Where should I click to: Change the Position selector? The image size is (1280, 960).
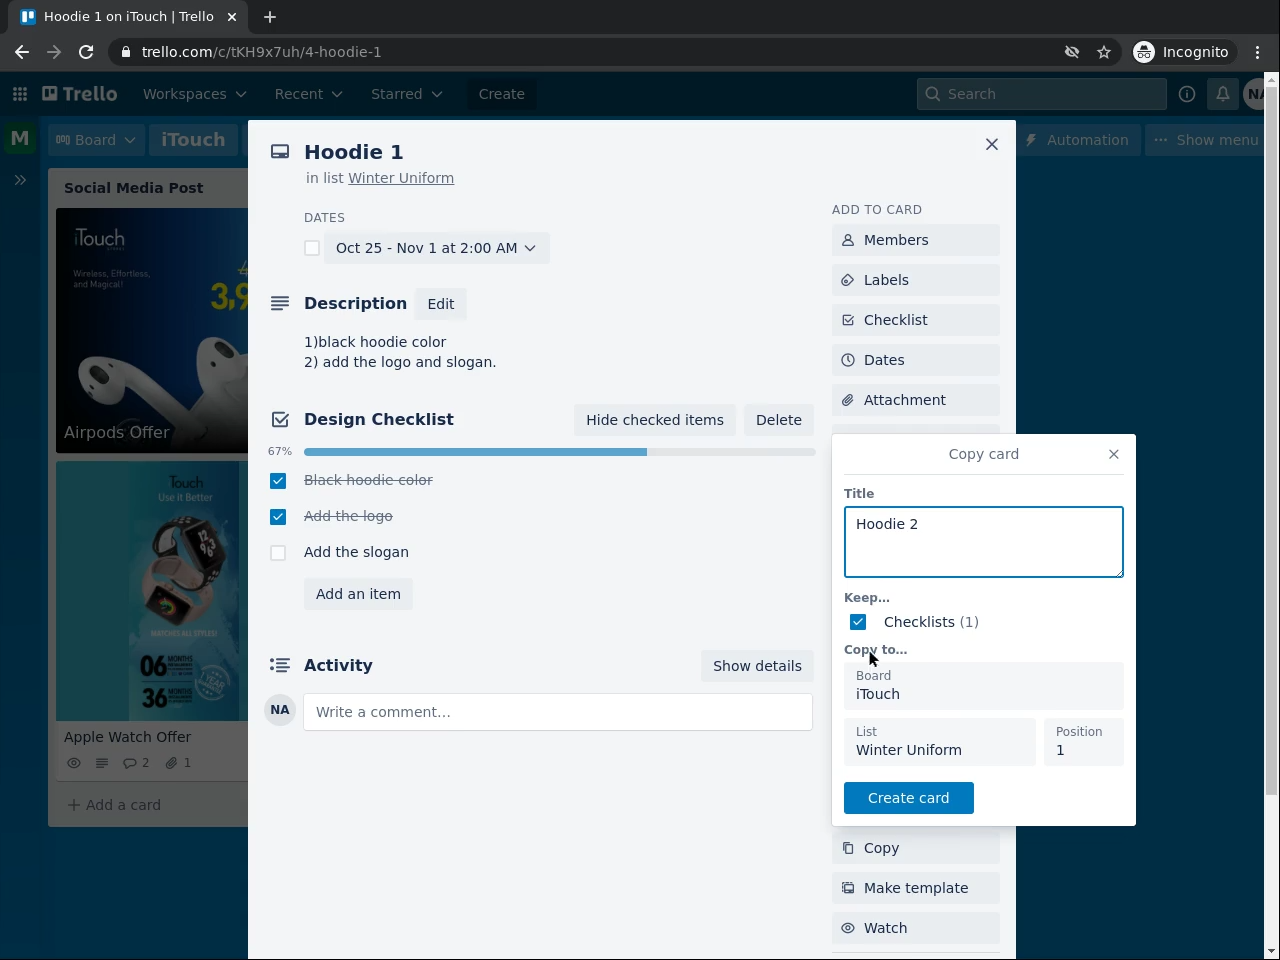[1084, 742]
